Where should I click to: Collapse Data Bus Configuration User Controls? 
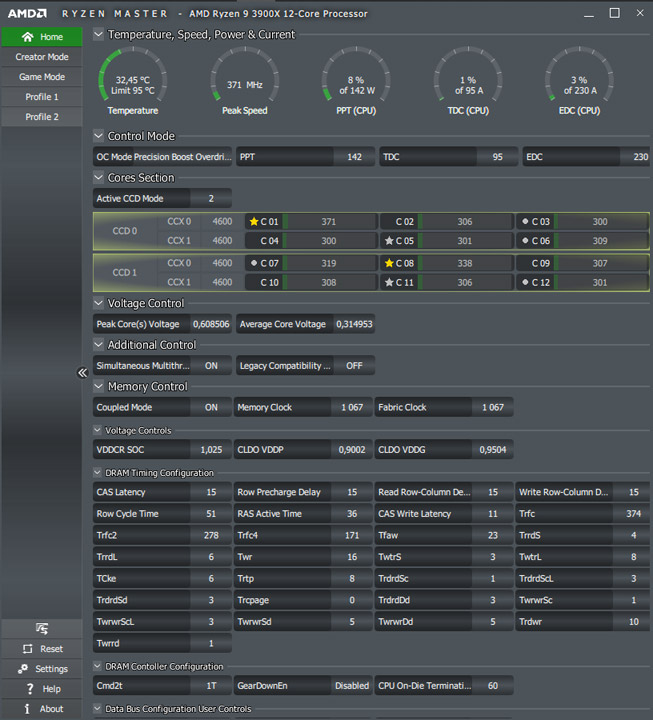click(x=97, y=709)
